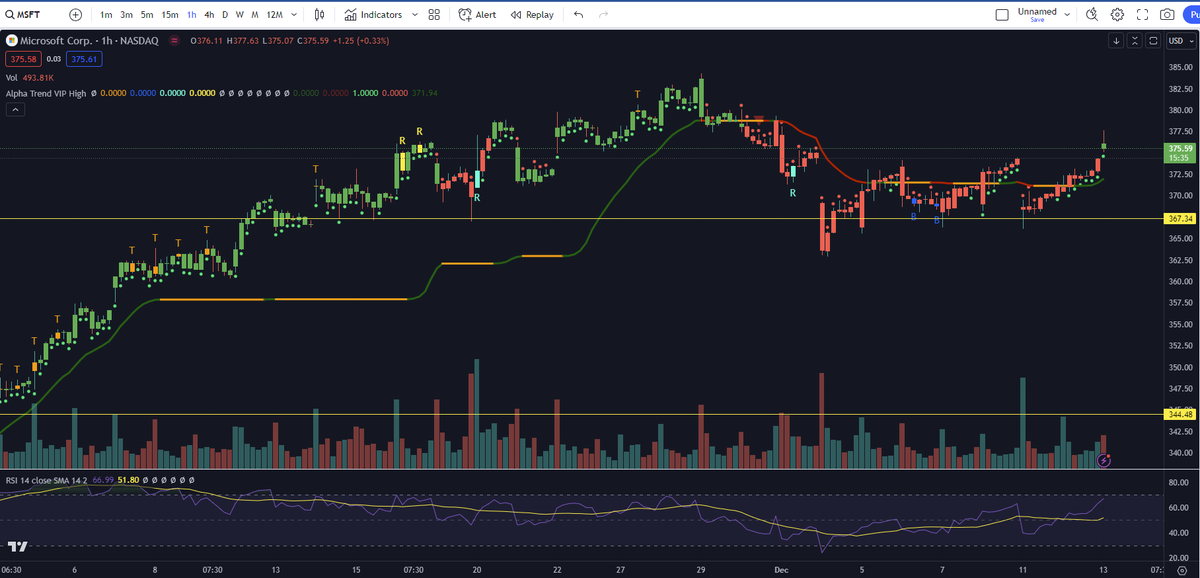This screenshot has height=578, width=1200.
Task: Start bar Replay mode
Action: [x=532, y=15]
